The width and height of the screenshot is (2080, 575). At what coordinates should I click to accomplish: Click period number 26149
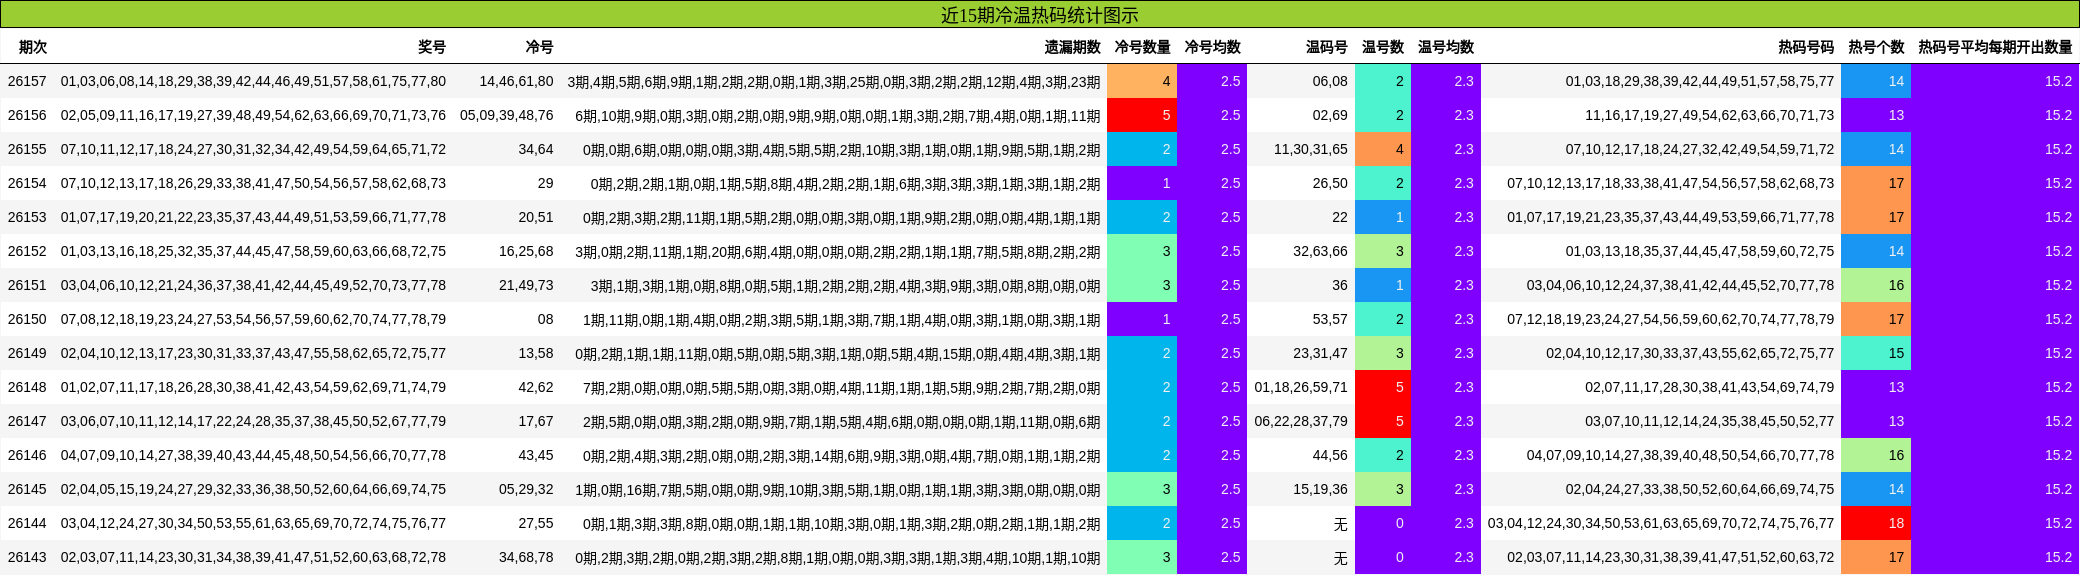27,353
